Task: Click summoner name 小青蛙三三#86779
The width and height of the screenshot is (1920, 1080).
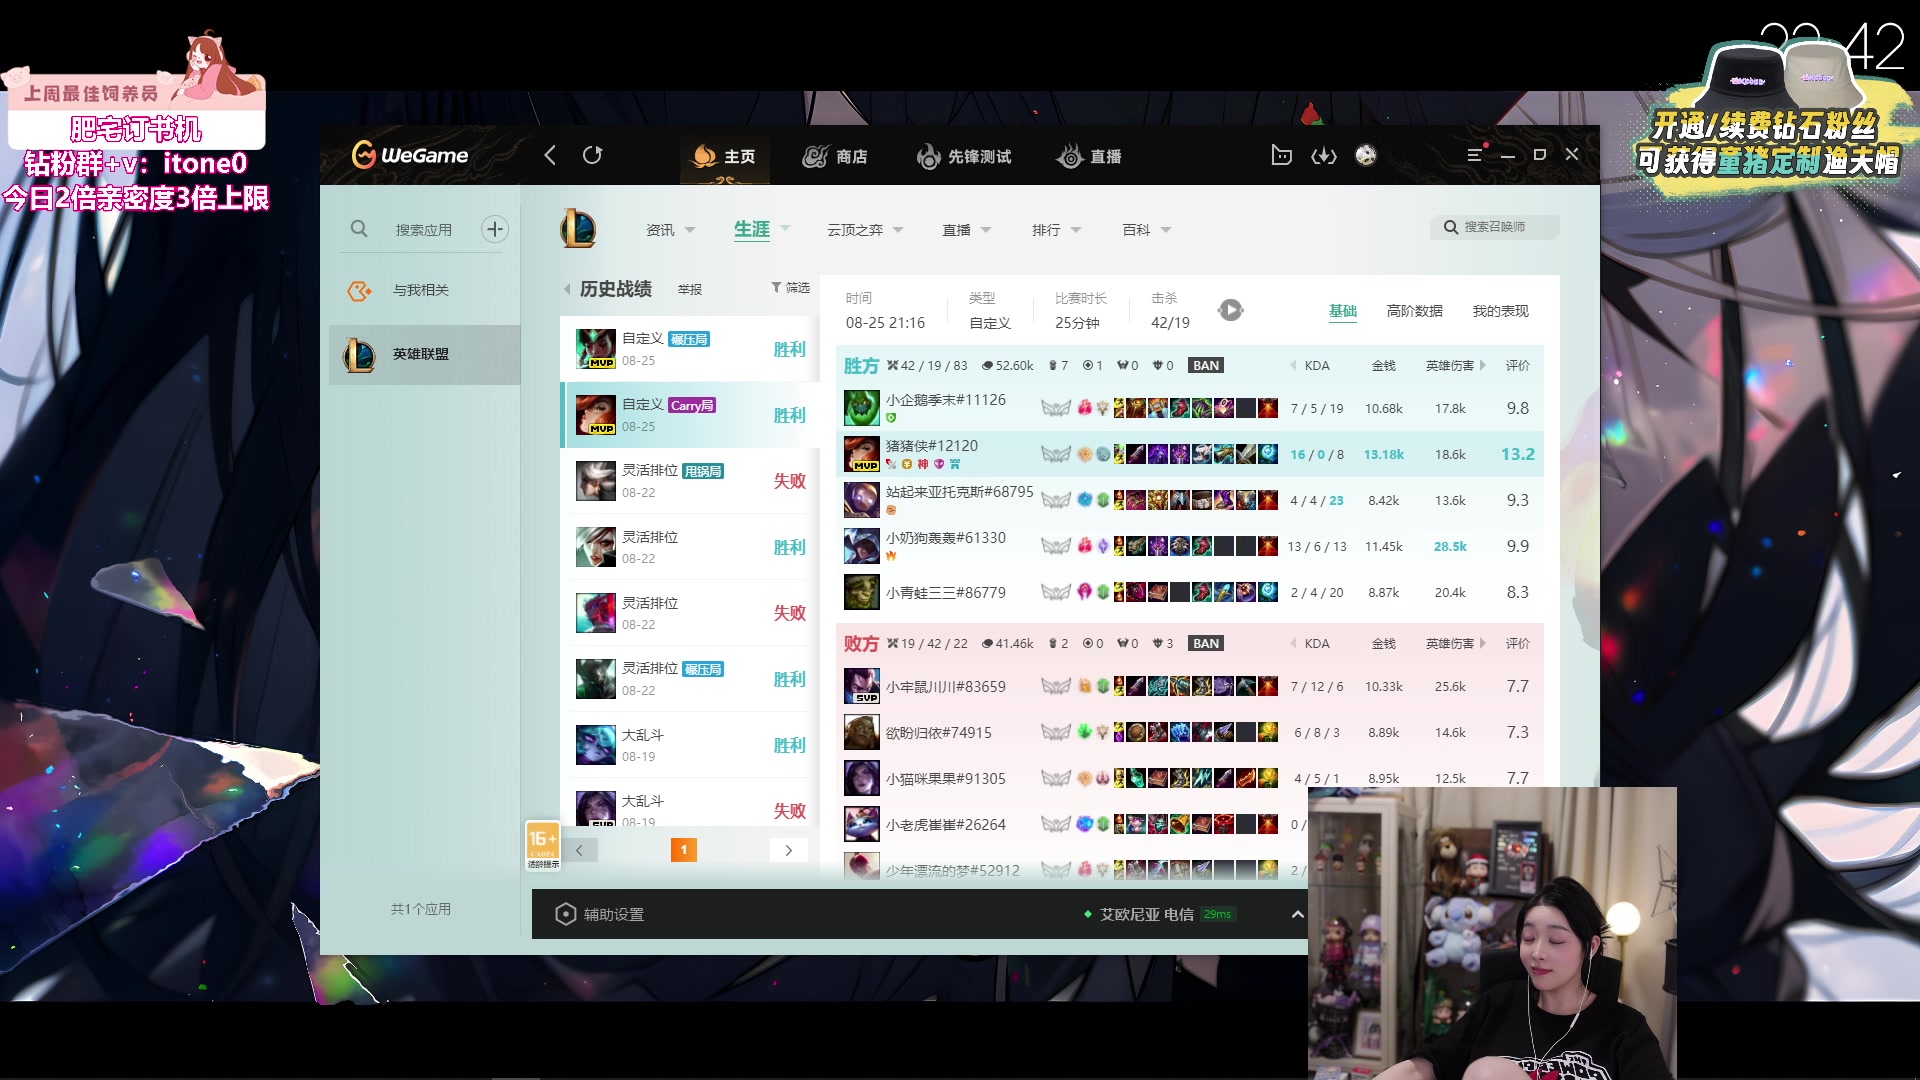Action: (x=945, y=592)
